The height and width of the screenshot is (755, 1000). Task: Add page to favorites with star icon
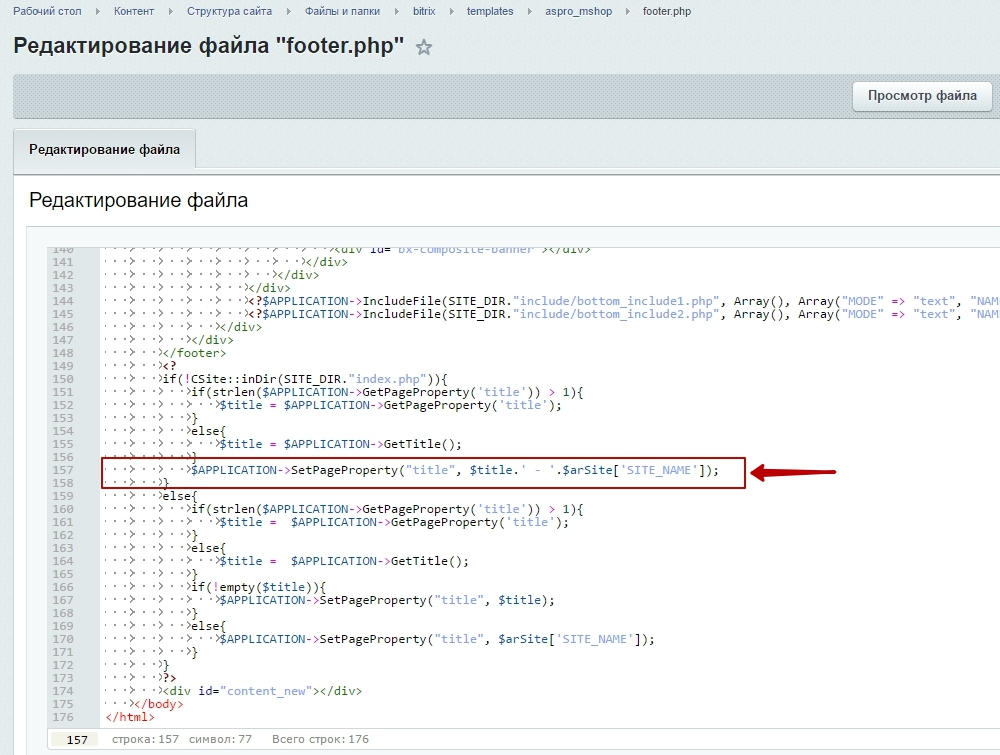[424, 48]
